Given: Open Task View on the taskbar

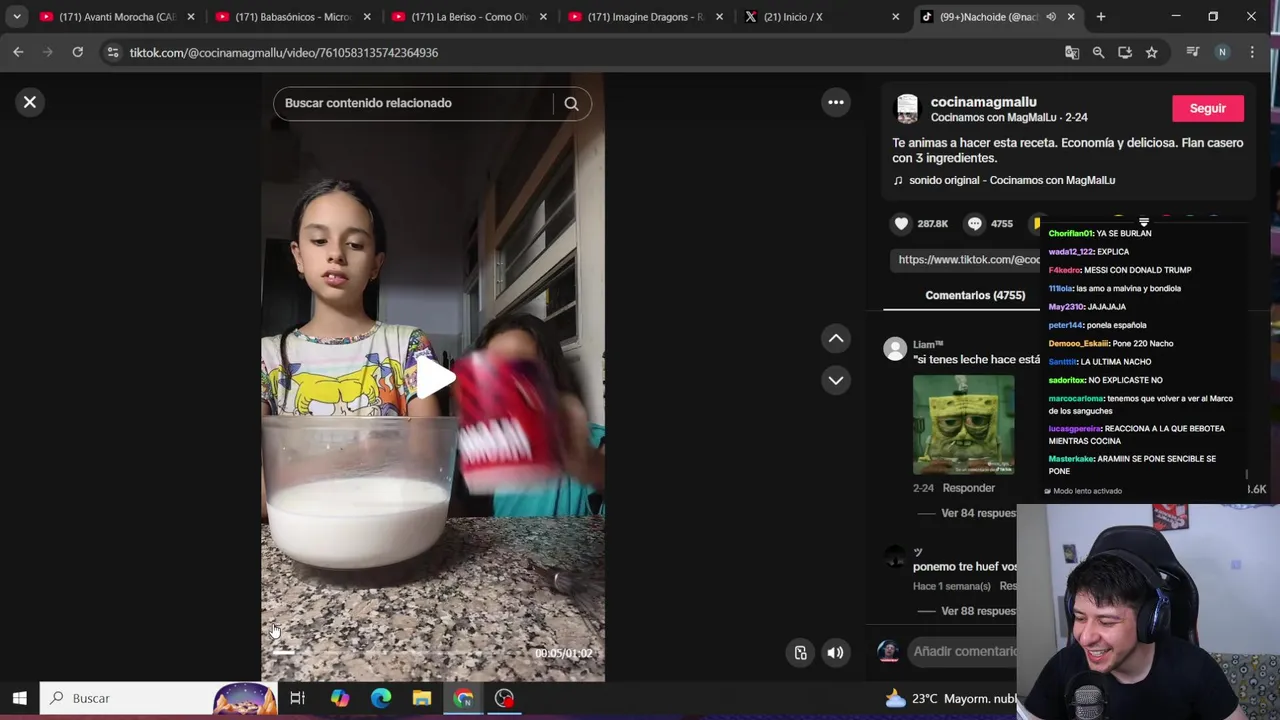Looking at the screenshot, I should (297, 698).
